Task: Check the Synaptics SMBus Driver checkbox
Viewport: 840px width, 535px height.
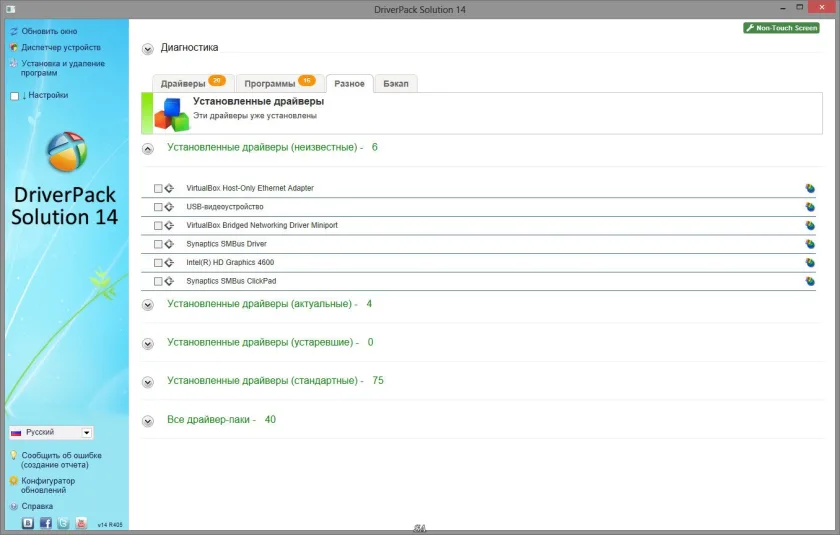Action: click(158, 244)
